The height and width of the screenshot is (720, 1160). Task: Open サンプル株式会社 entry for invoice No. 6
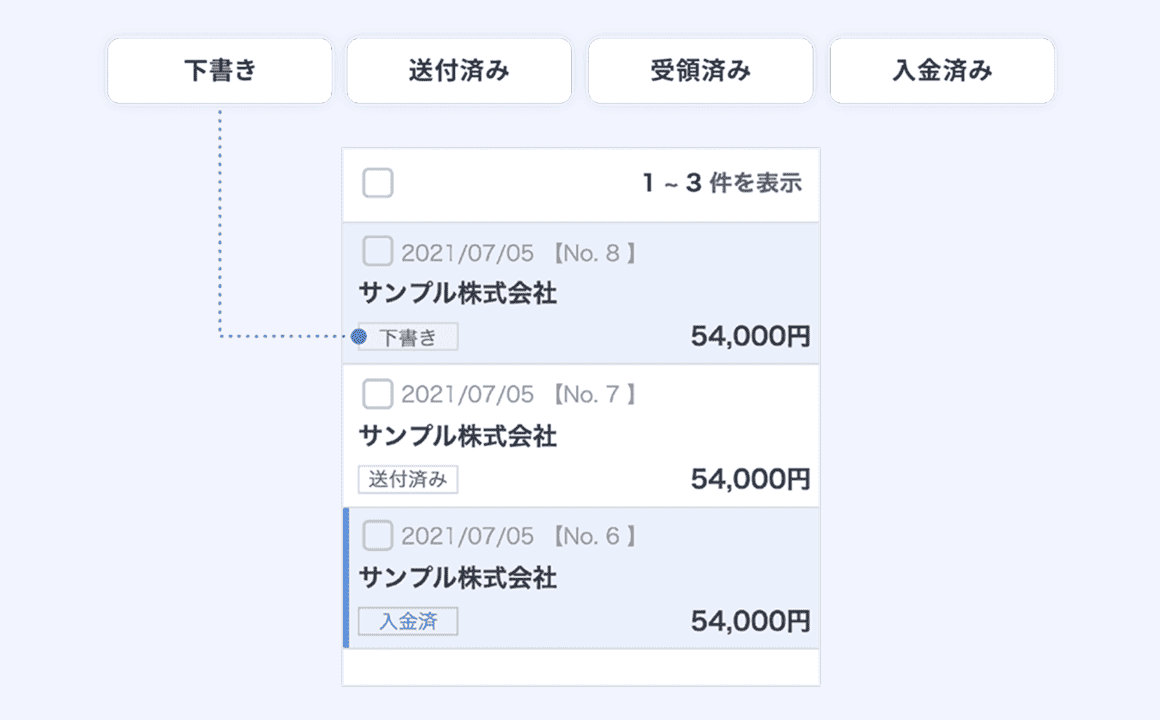point(458,578)
